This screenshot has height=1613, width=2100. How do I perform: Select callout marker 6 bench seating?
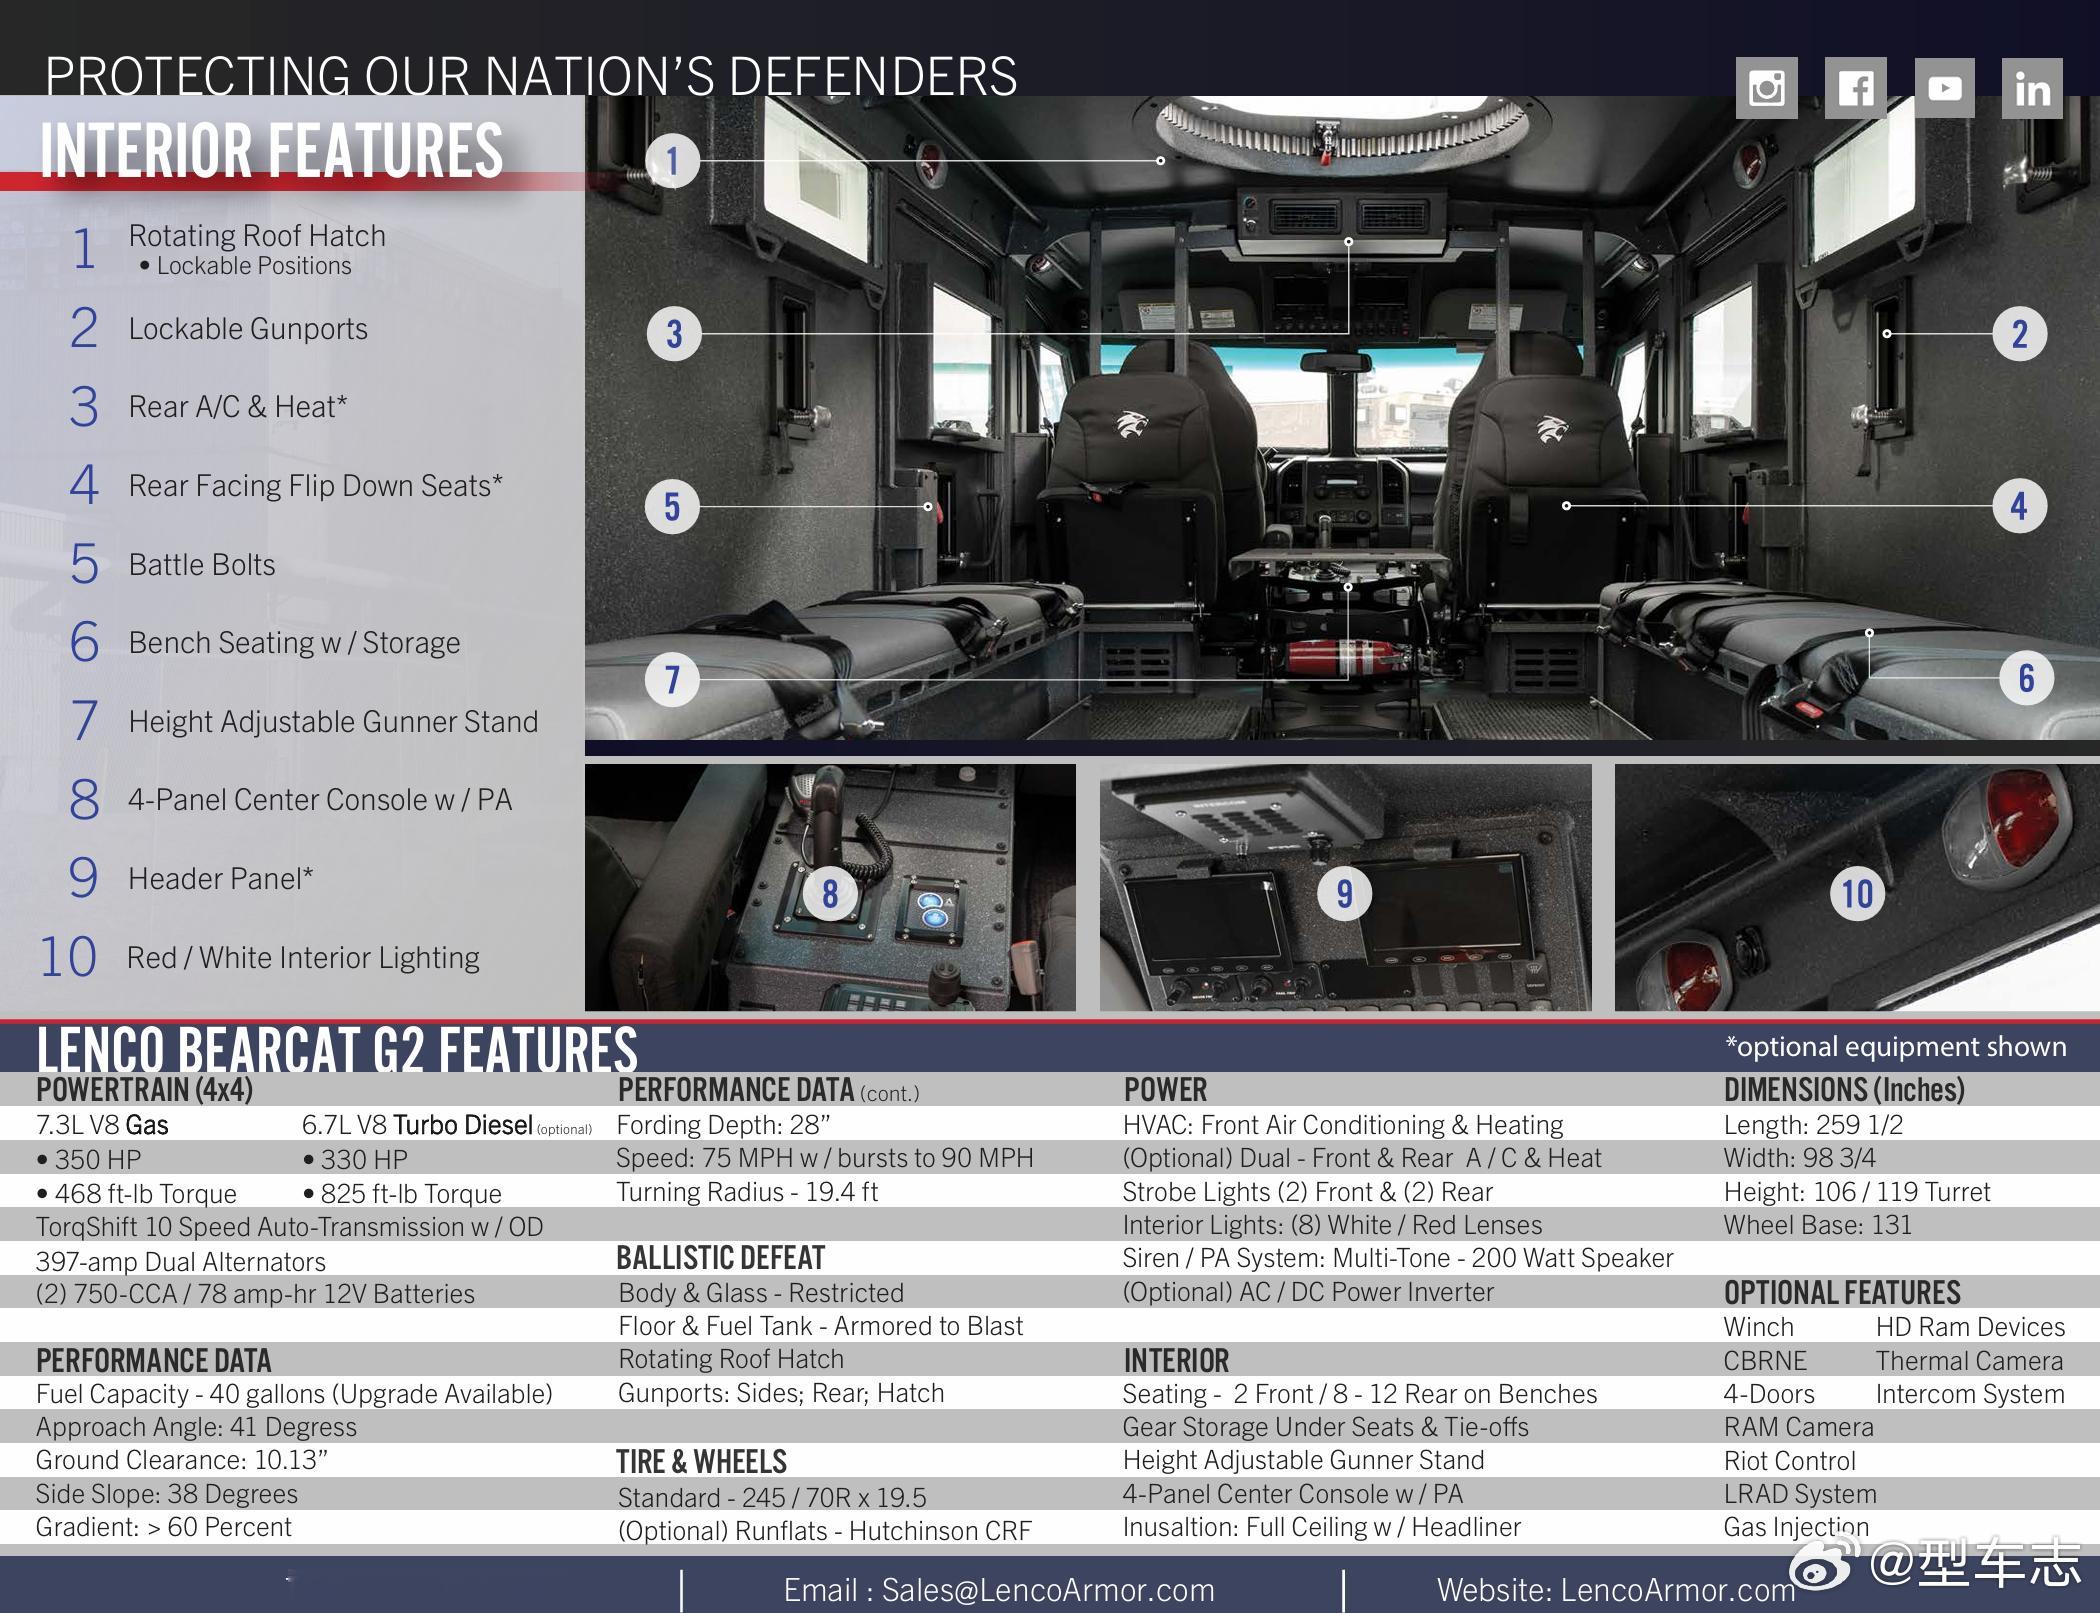point(2025,678)
